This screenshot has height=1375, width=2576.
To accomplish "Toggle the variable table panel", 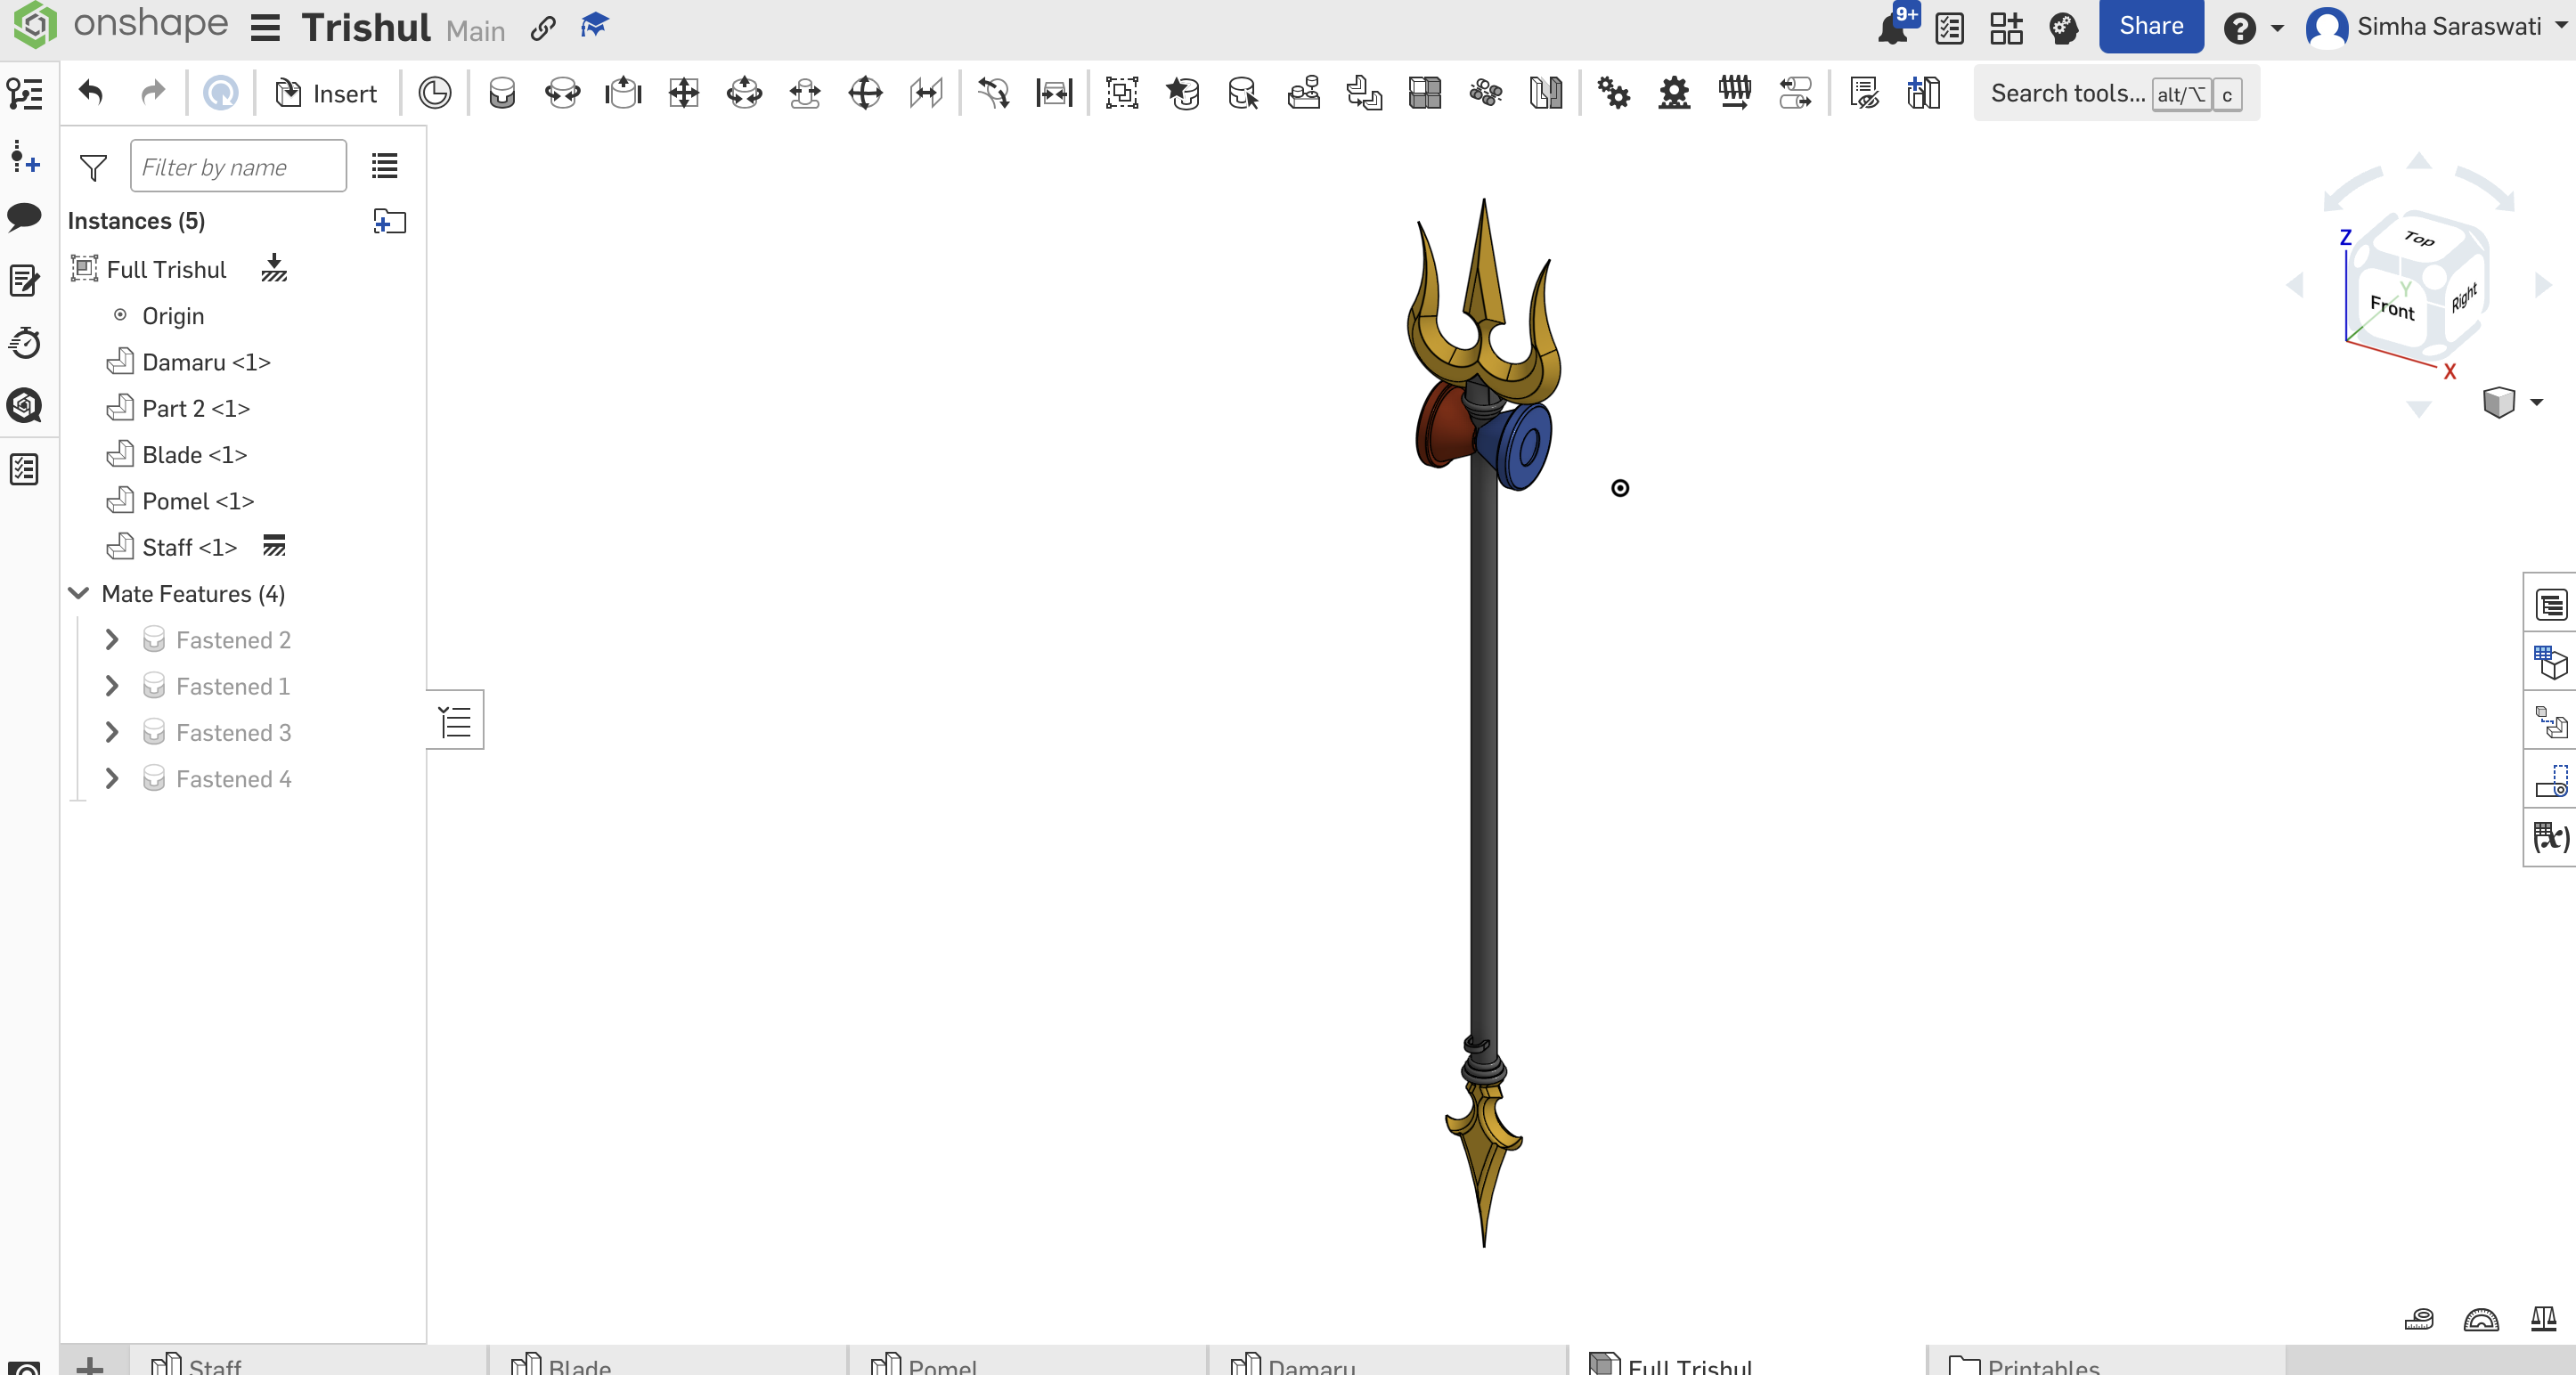I will [x=2551, y=837].
